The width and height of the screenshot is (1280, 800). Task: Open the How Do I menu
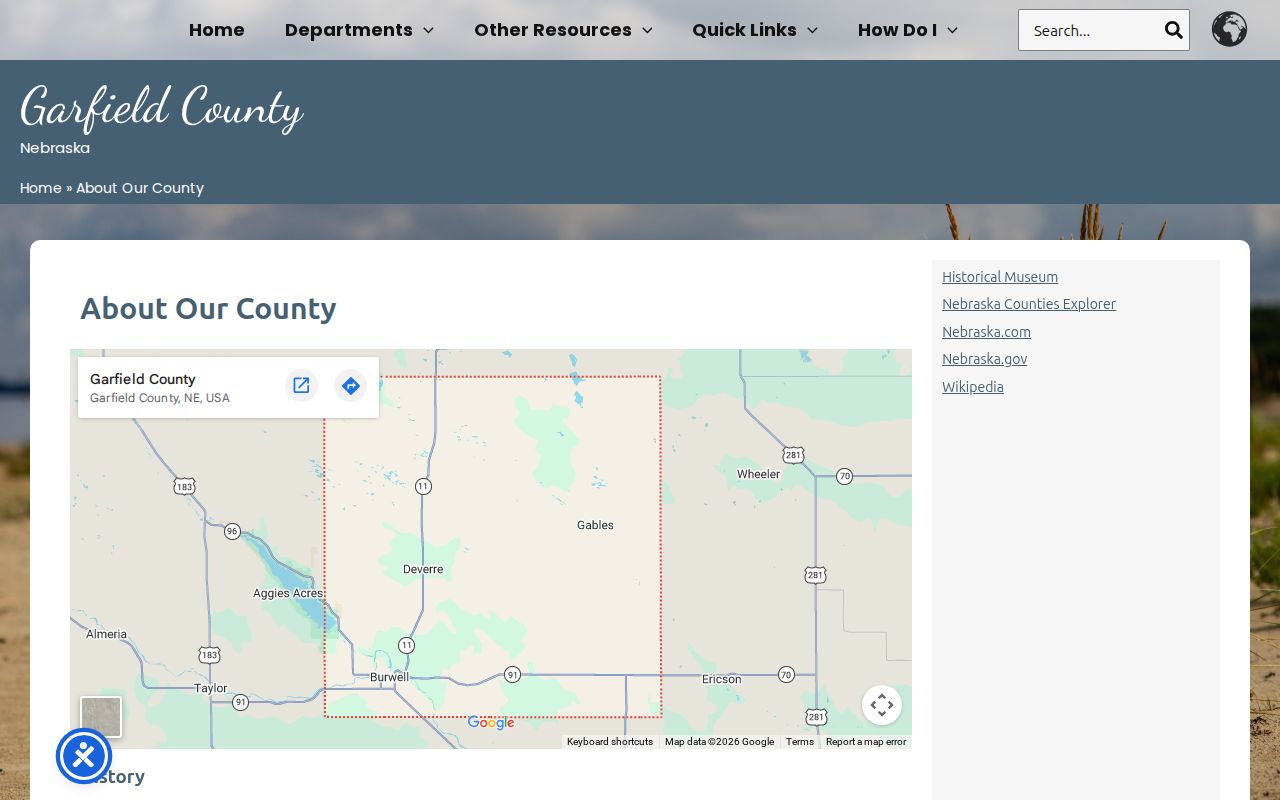[897, 30]
